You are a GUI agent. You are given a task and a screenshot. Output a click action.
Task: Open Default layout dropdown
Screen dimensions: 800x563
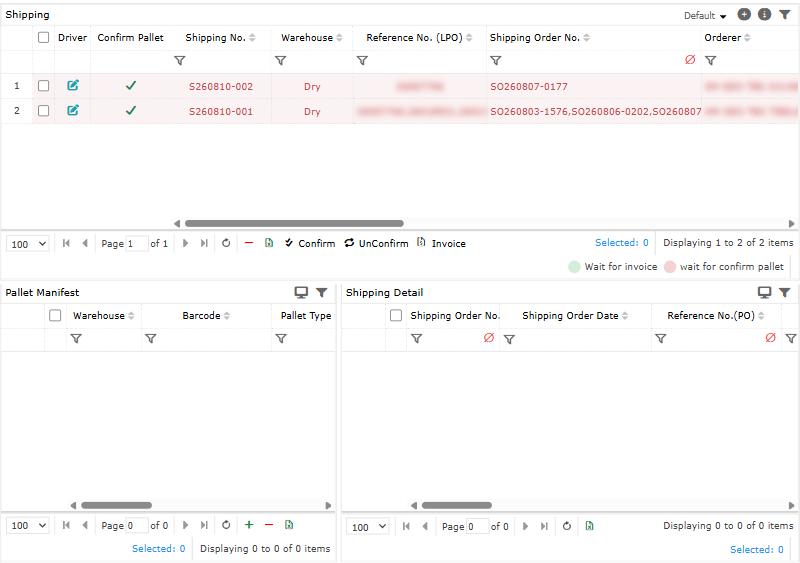click(x=705, y=15)
